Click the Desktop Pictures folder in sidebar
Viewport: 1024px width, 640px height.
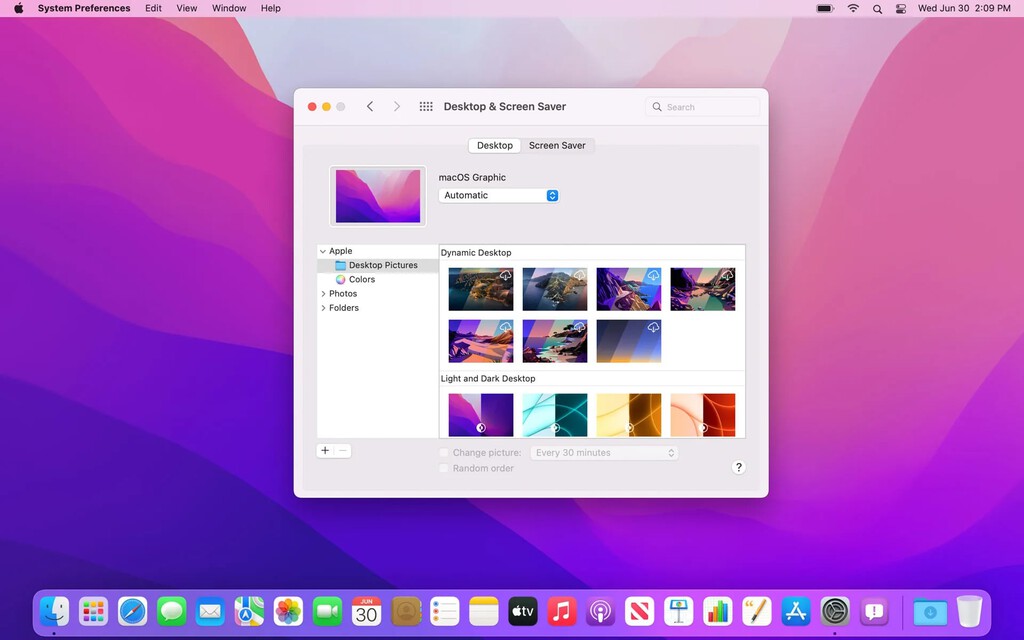point(383,265)
